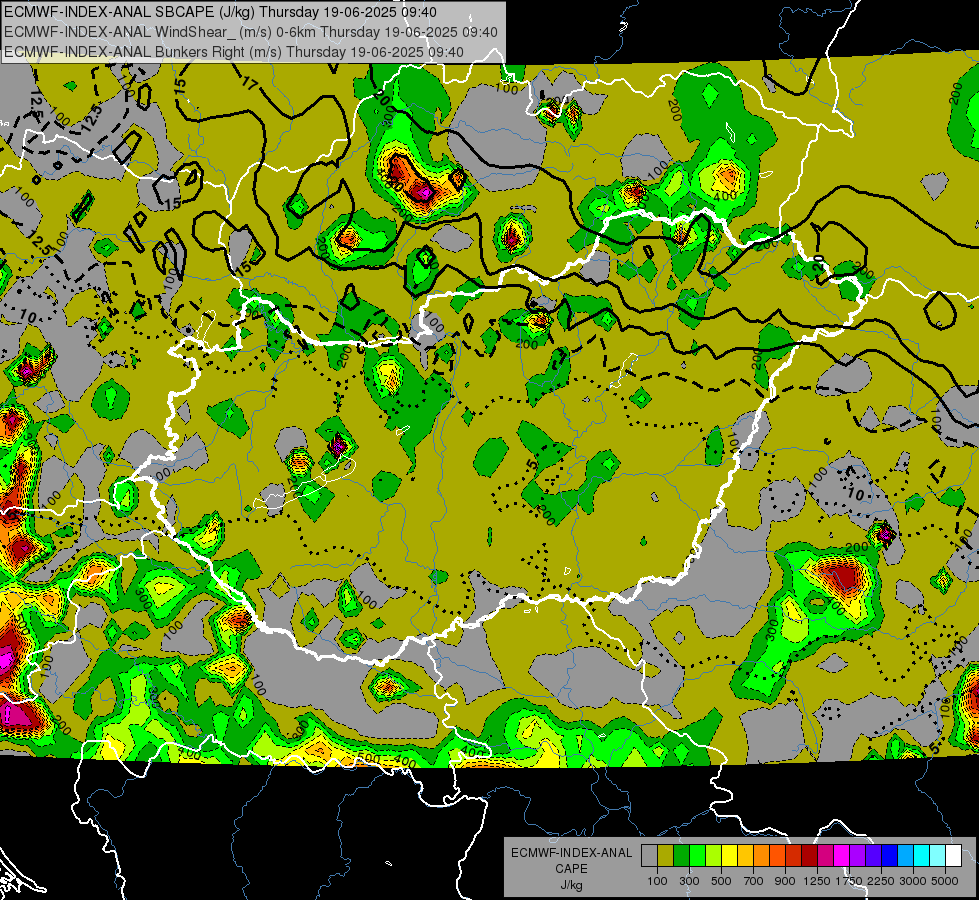The width and height of the screenshot is (979, 900).
Task: Click the legend value 5000
Action: (945, 881)
